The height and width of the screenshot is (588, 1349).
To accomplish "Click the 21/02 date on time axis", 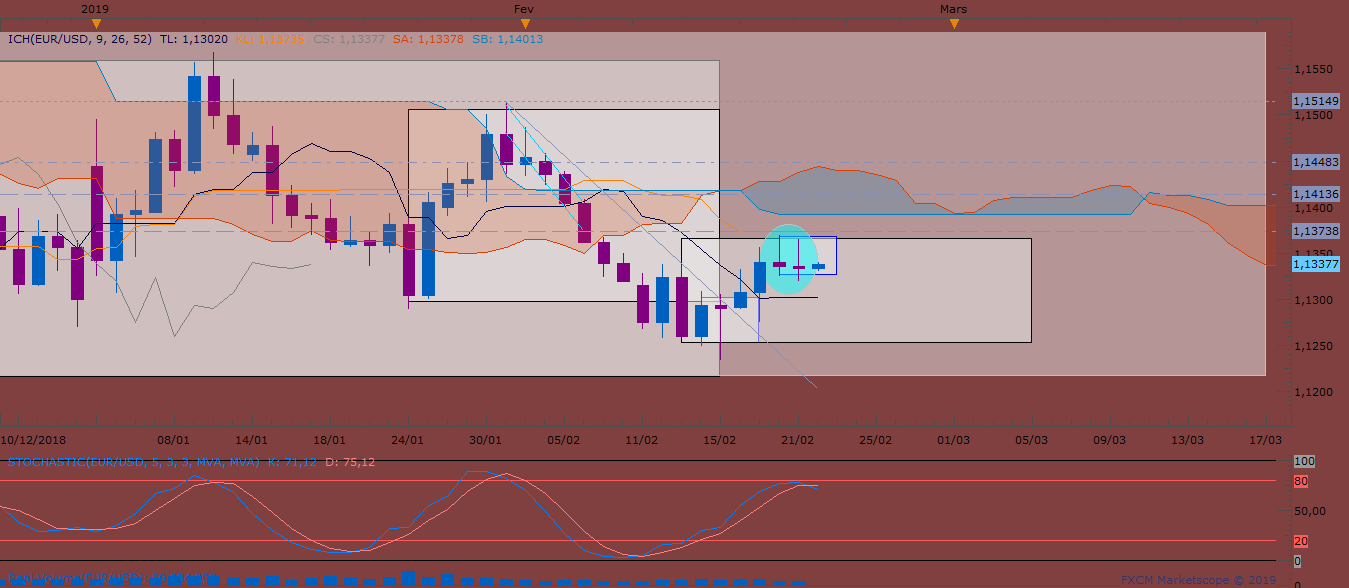I will click(797, 440).
